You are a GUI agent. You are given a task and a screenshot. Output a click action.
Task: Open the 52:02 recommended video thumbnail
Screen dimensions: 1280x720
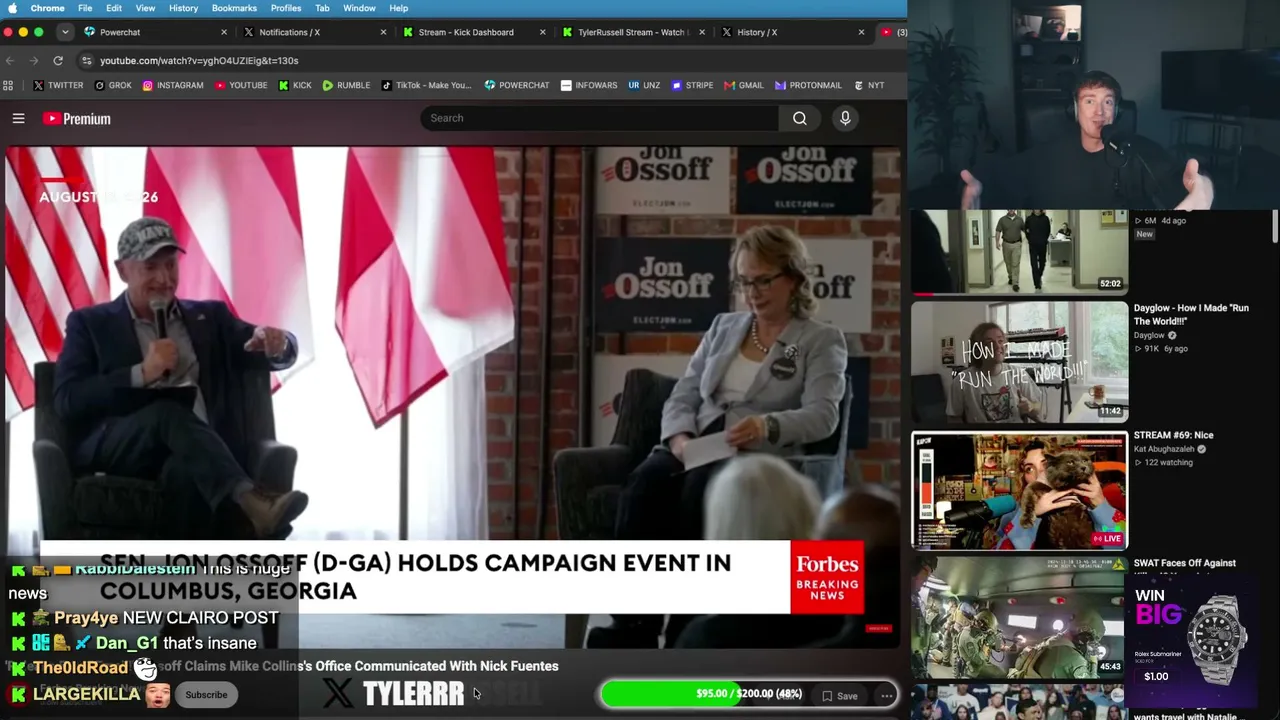pos(1020,253)
